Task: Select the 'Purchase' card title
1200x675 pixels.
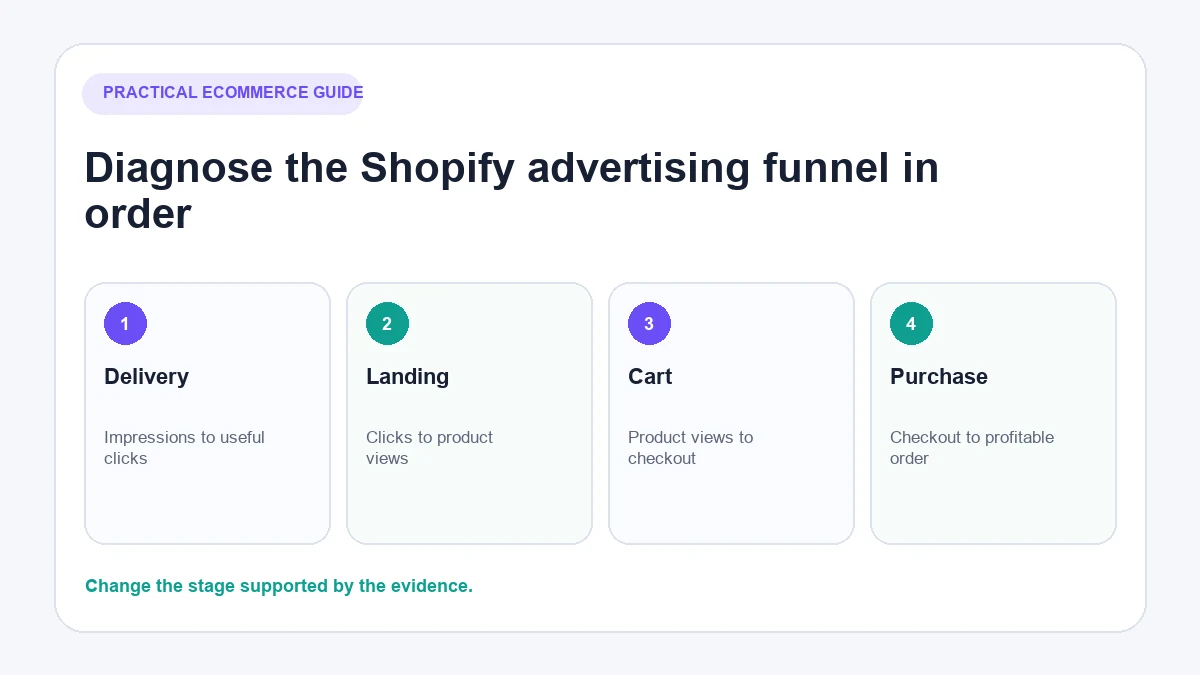Action: 939,377
